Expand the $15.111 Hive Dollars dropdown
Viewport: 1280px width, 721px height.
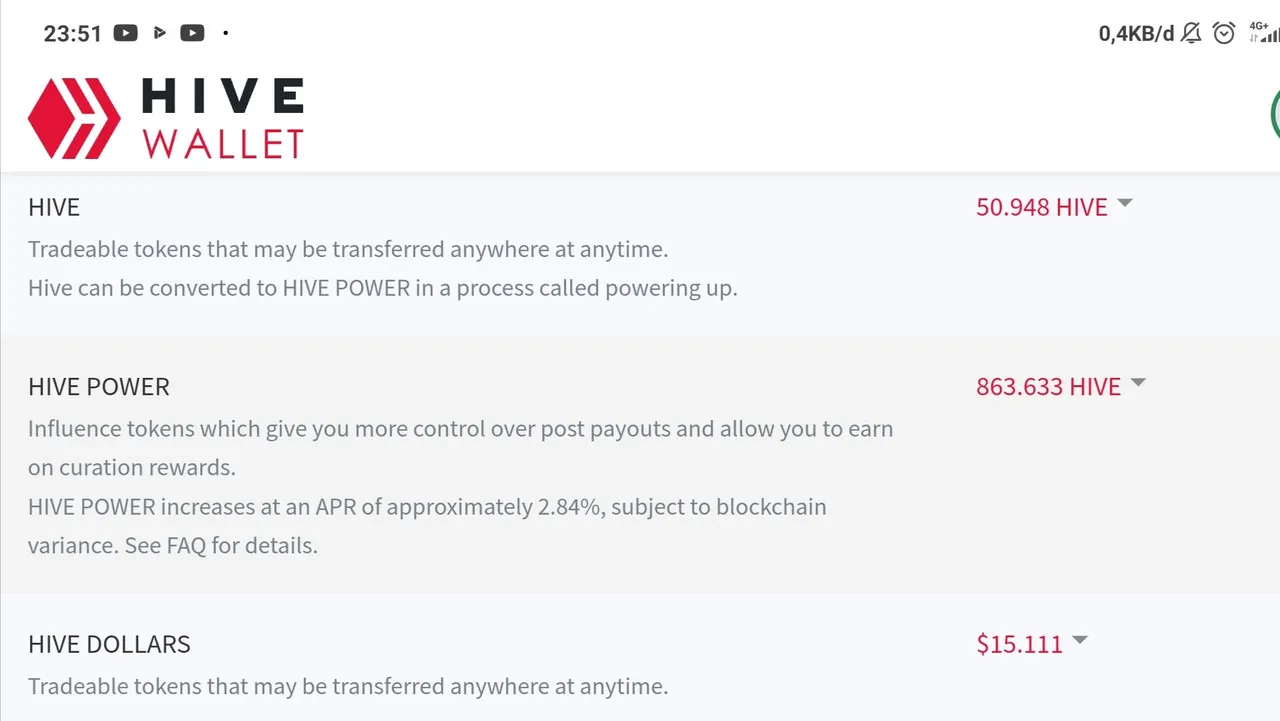[x=1080, y=640]
